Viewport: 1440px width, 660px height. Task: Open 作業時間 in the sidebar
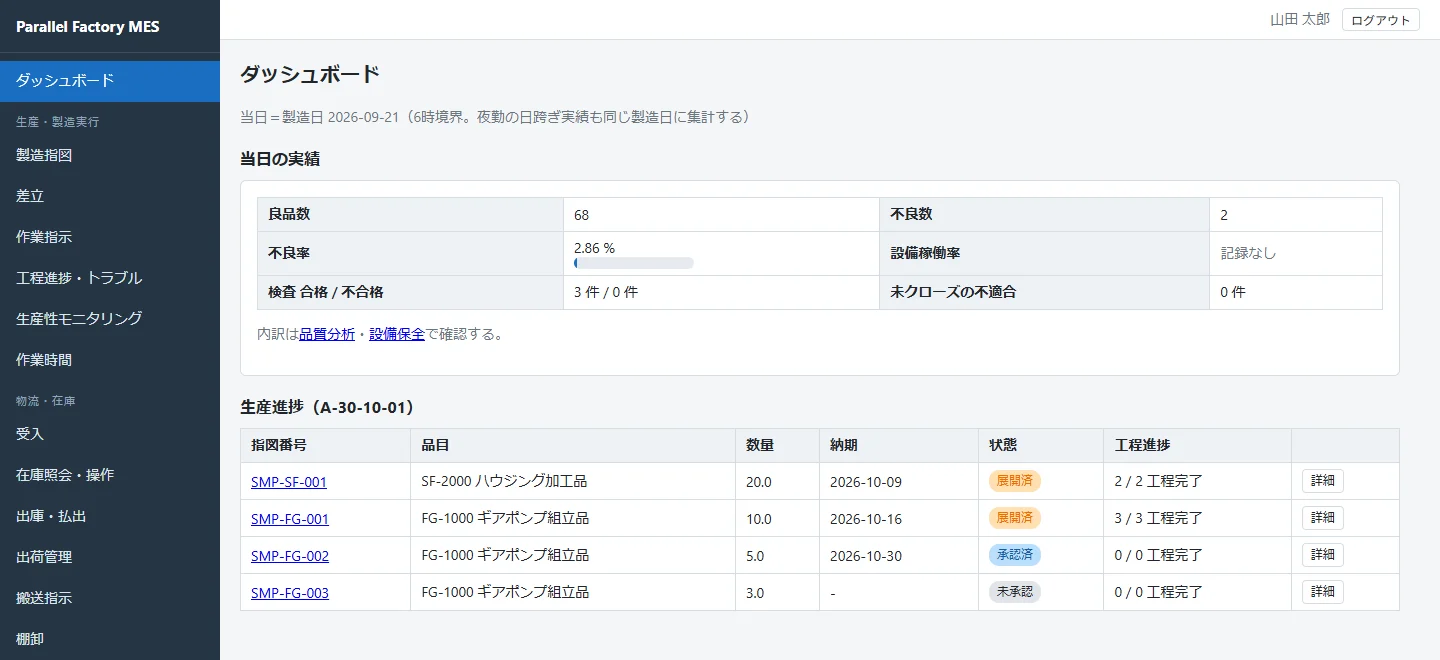(x=110, y=360)
